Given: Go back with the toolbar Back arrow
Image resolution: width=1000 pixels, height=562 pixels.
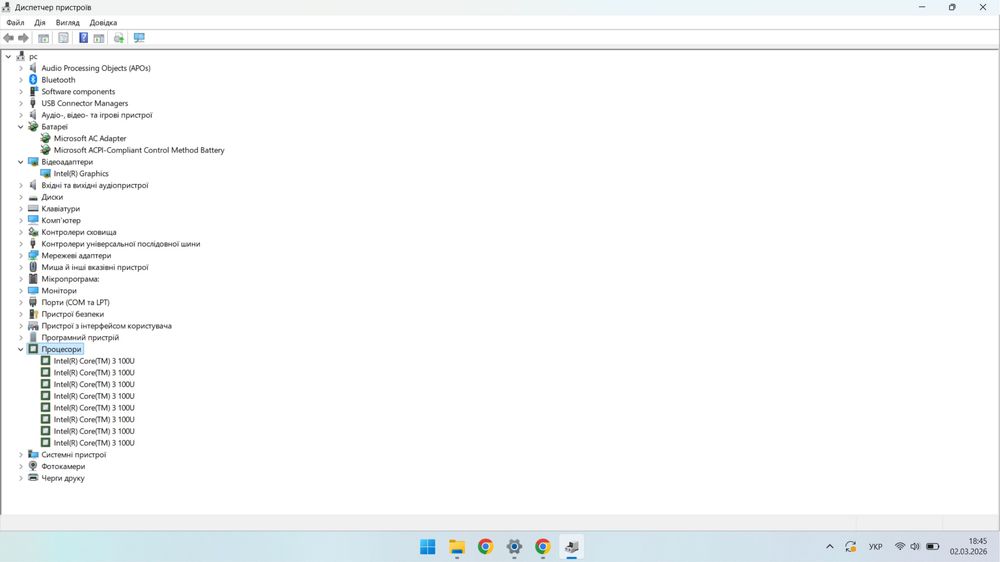Looking at the screenshot, I should click(x=8, y=38).
